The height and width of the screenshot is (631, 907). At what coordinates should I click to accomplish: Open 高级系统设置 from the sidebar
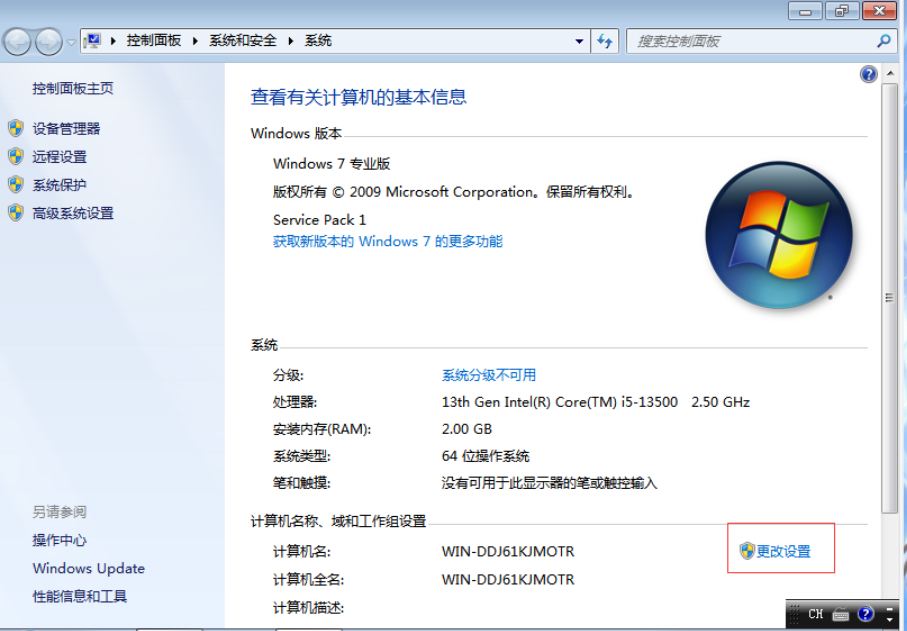tap(73, 213)
